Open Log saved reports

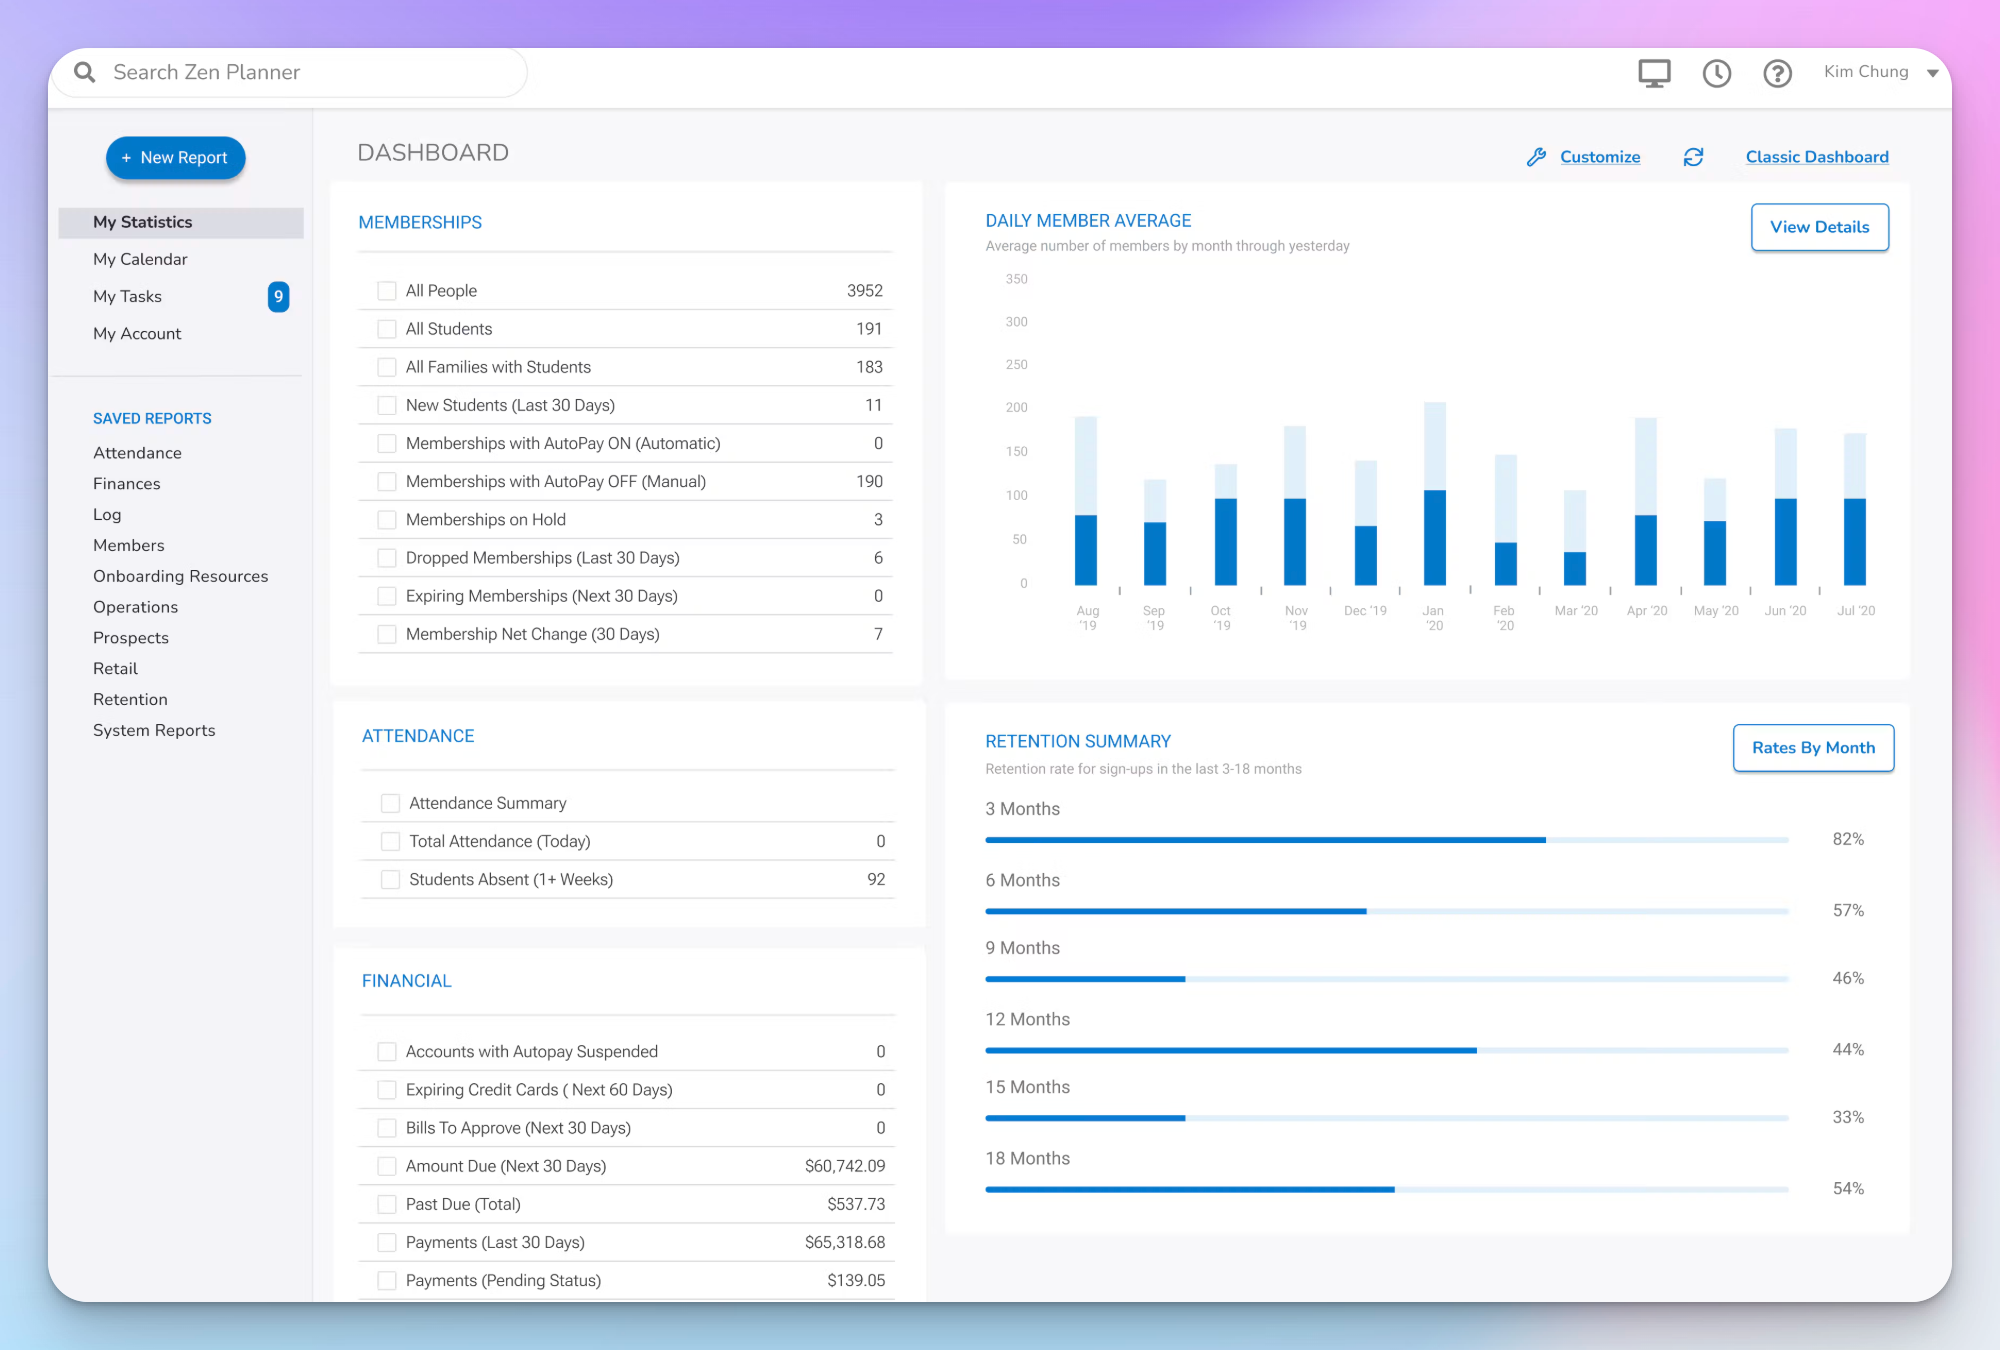pyautogui.click(x=107, y=514)
